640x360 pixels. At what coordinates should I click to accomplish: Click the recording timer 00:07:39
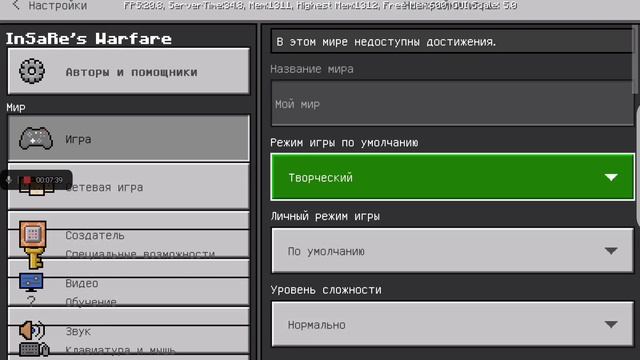tap(49, 180)
